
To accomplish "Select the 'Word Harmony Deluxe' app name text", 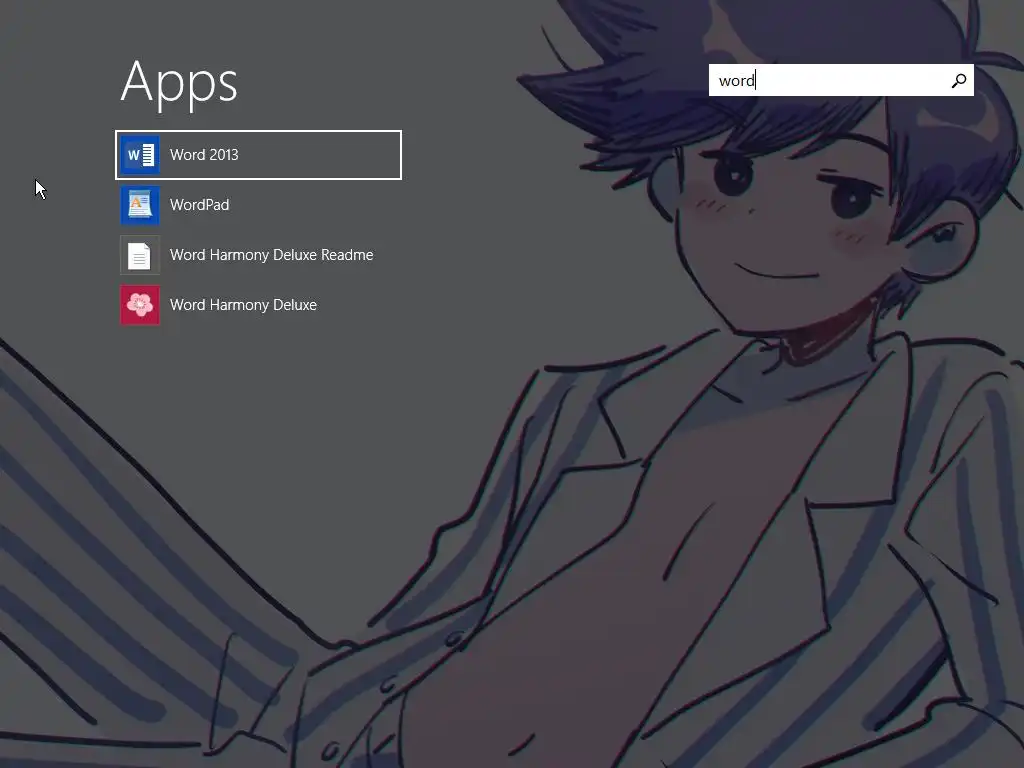I will point(244,305).
